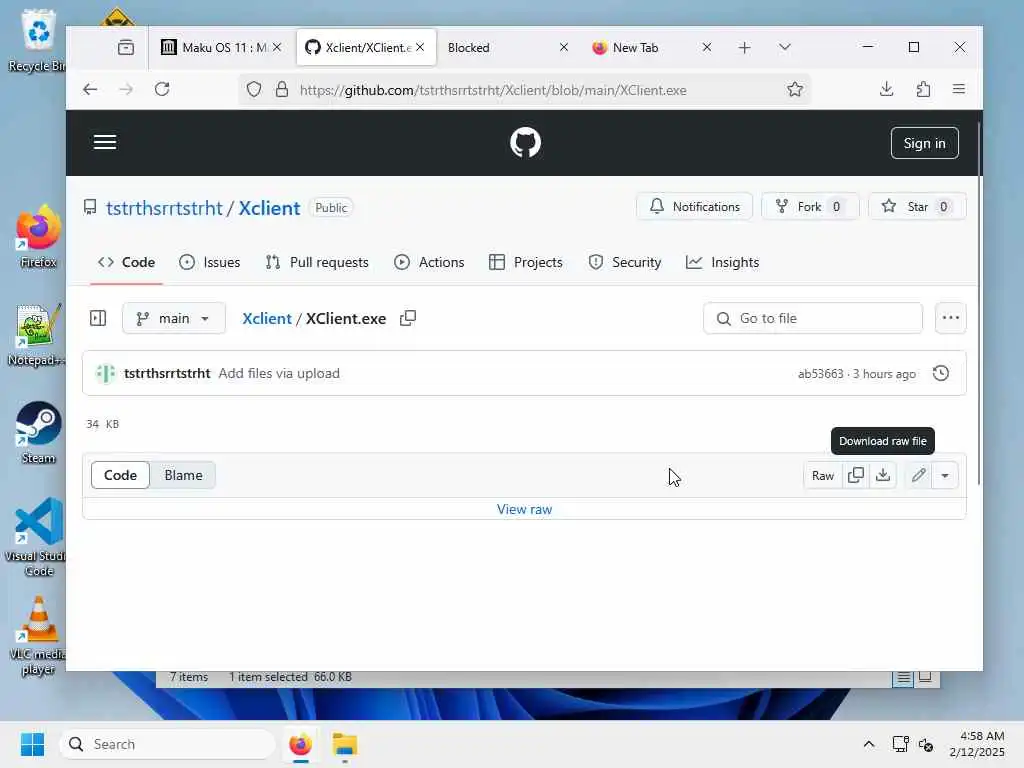Image resolution: width=1024 pixels, height=768 pixels.
Task: Show site security padlock info
Action: tap(281, 89)
